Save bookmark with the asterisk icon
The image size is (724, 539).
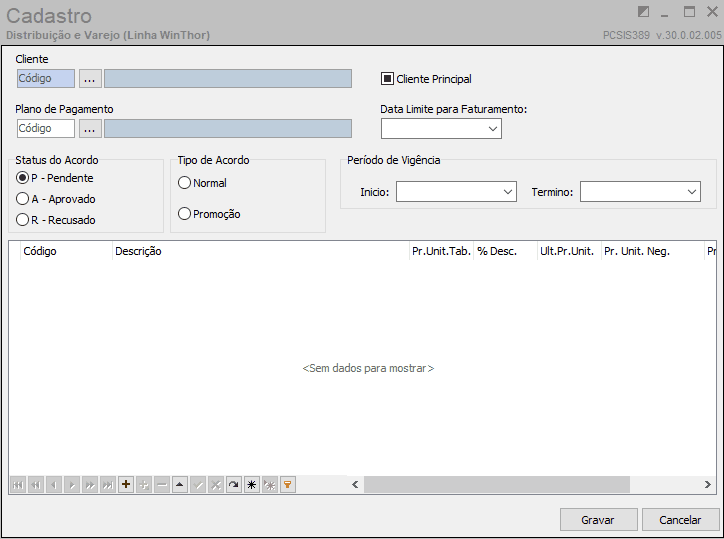[x=252, y=485]
